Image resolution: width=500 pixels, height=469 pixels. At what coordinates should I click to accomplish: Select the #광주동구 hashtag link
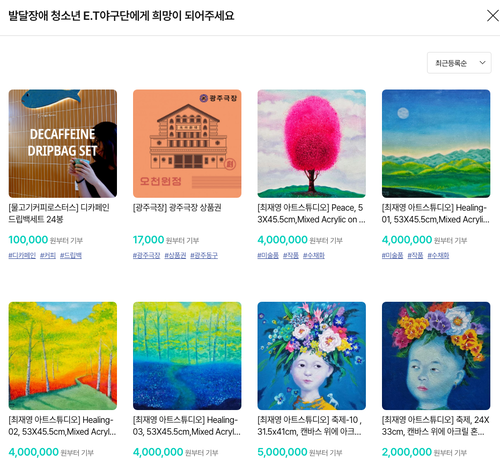coord(204,255)
